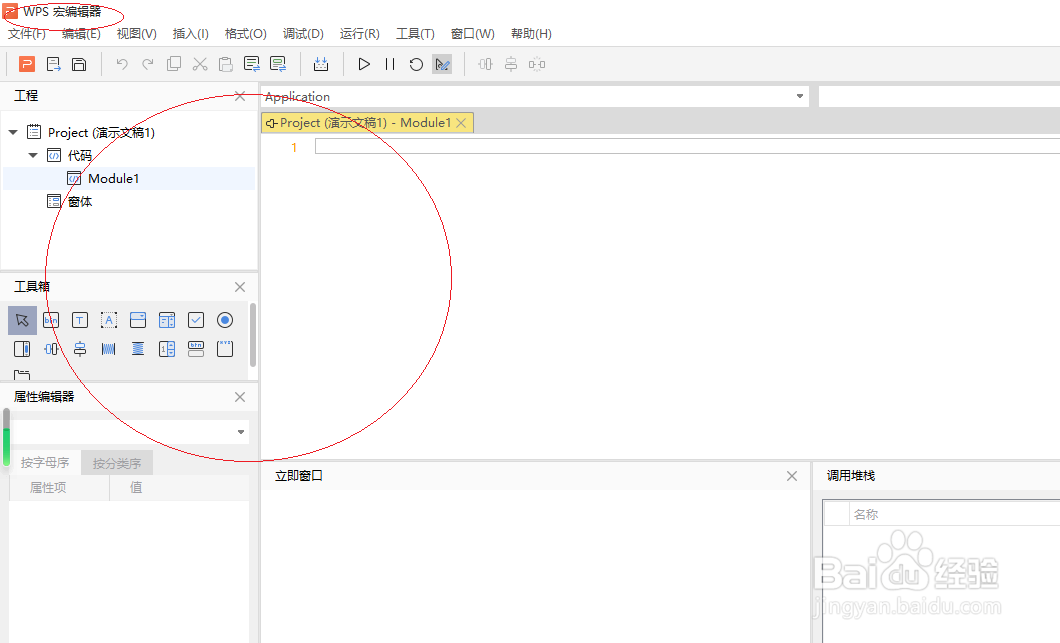Select the vertical layout control in toolbox
This screenshot has width=1060, height=643.
click(x=80, y=349)
